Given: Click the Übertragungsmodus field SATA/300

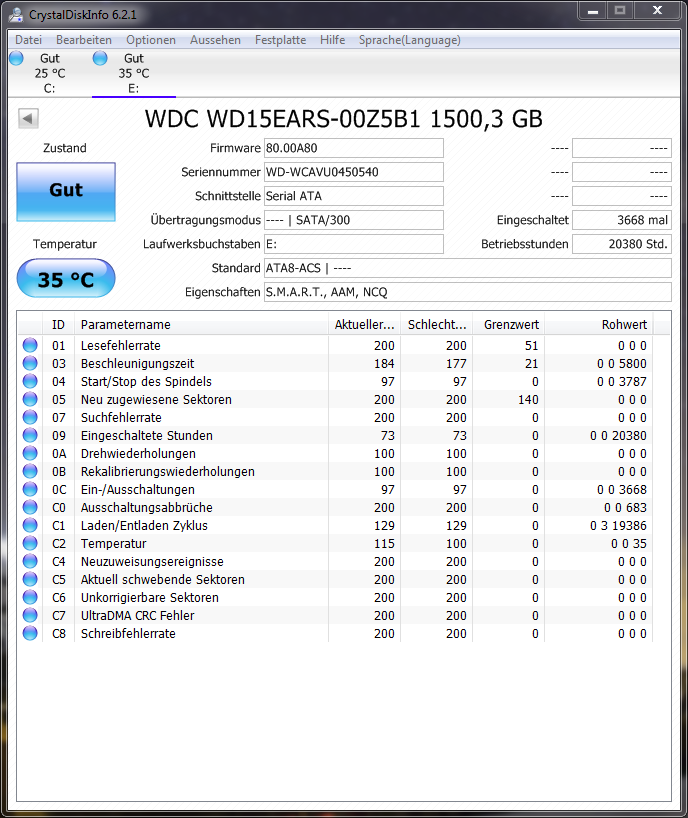Looking at the screenshot, I should tap(354, 220).
